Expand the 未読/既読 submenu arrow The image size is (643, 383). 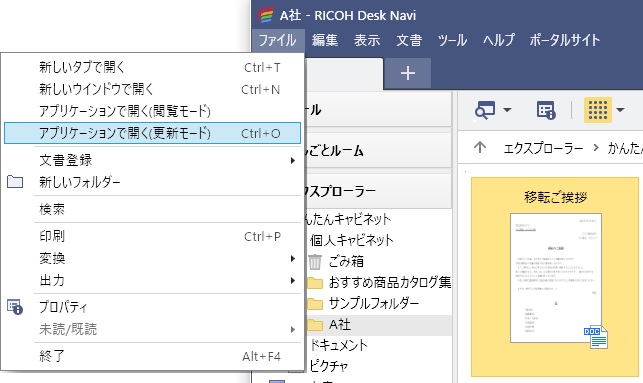[292, 329]
